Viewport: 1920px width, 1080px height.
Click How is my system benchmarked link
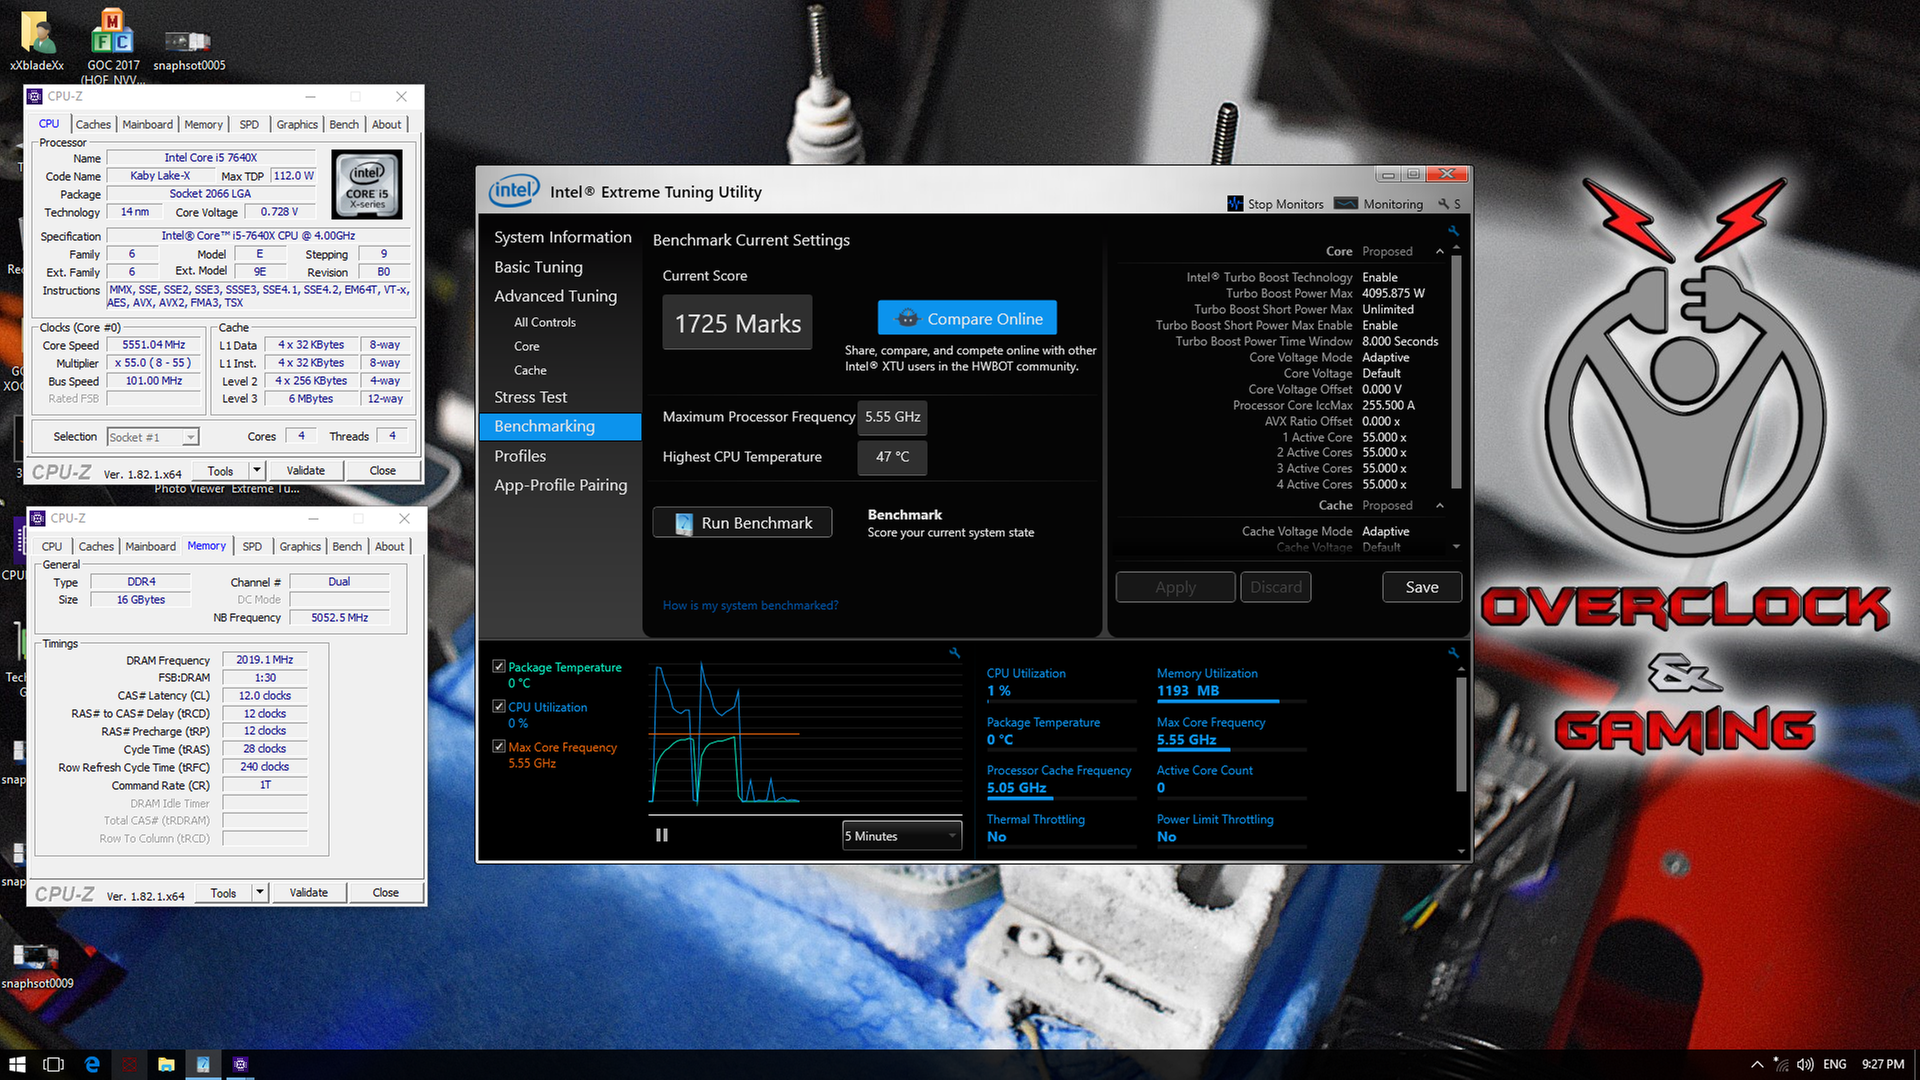tap(750, 605)
